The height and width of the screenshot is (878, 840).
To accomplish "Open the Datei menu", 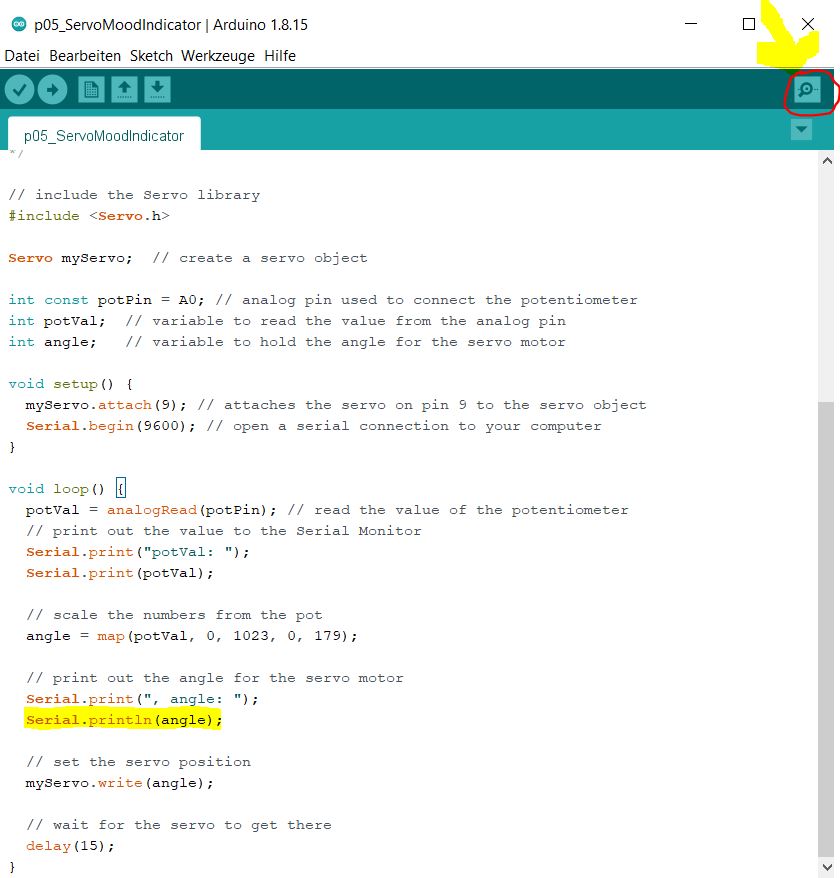I will tap(22, 56).
